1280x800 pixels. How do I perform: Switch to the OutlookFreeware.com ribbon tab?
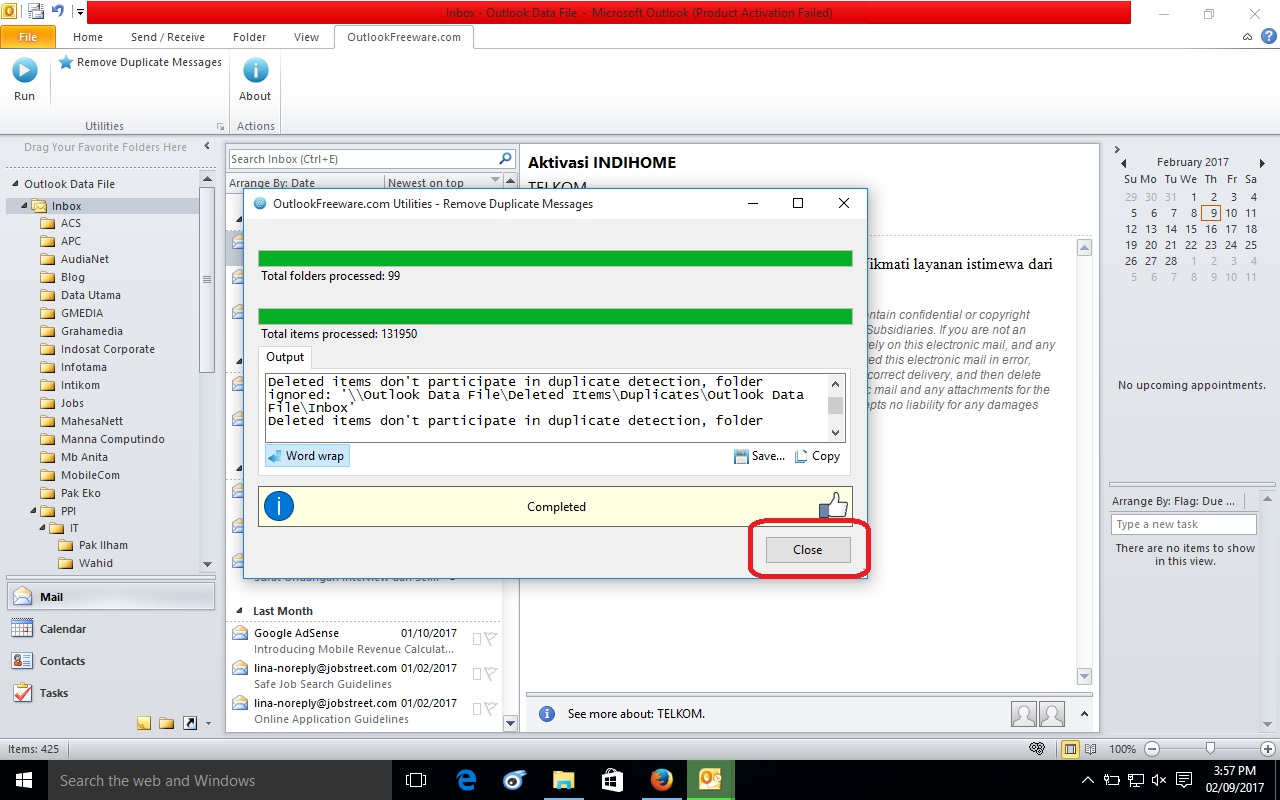(x=404, y=36)
